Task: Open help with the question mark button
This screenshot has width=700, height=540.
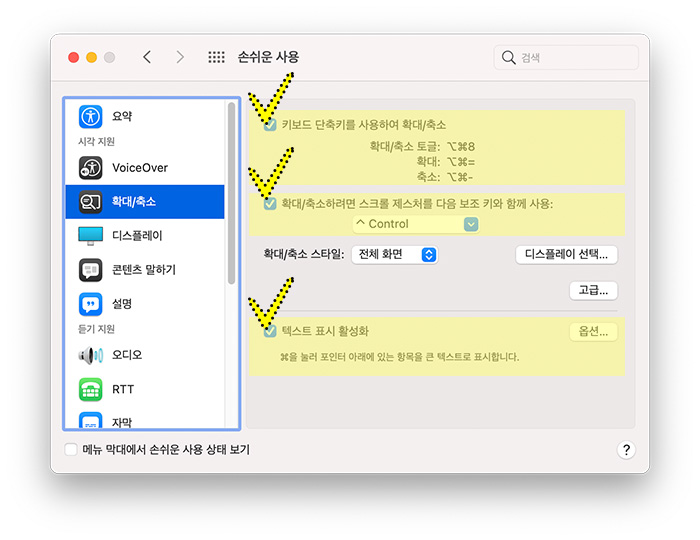Action: coord(626,450)
